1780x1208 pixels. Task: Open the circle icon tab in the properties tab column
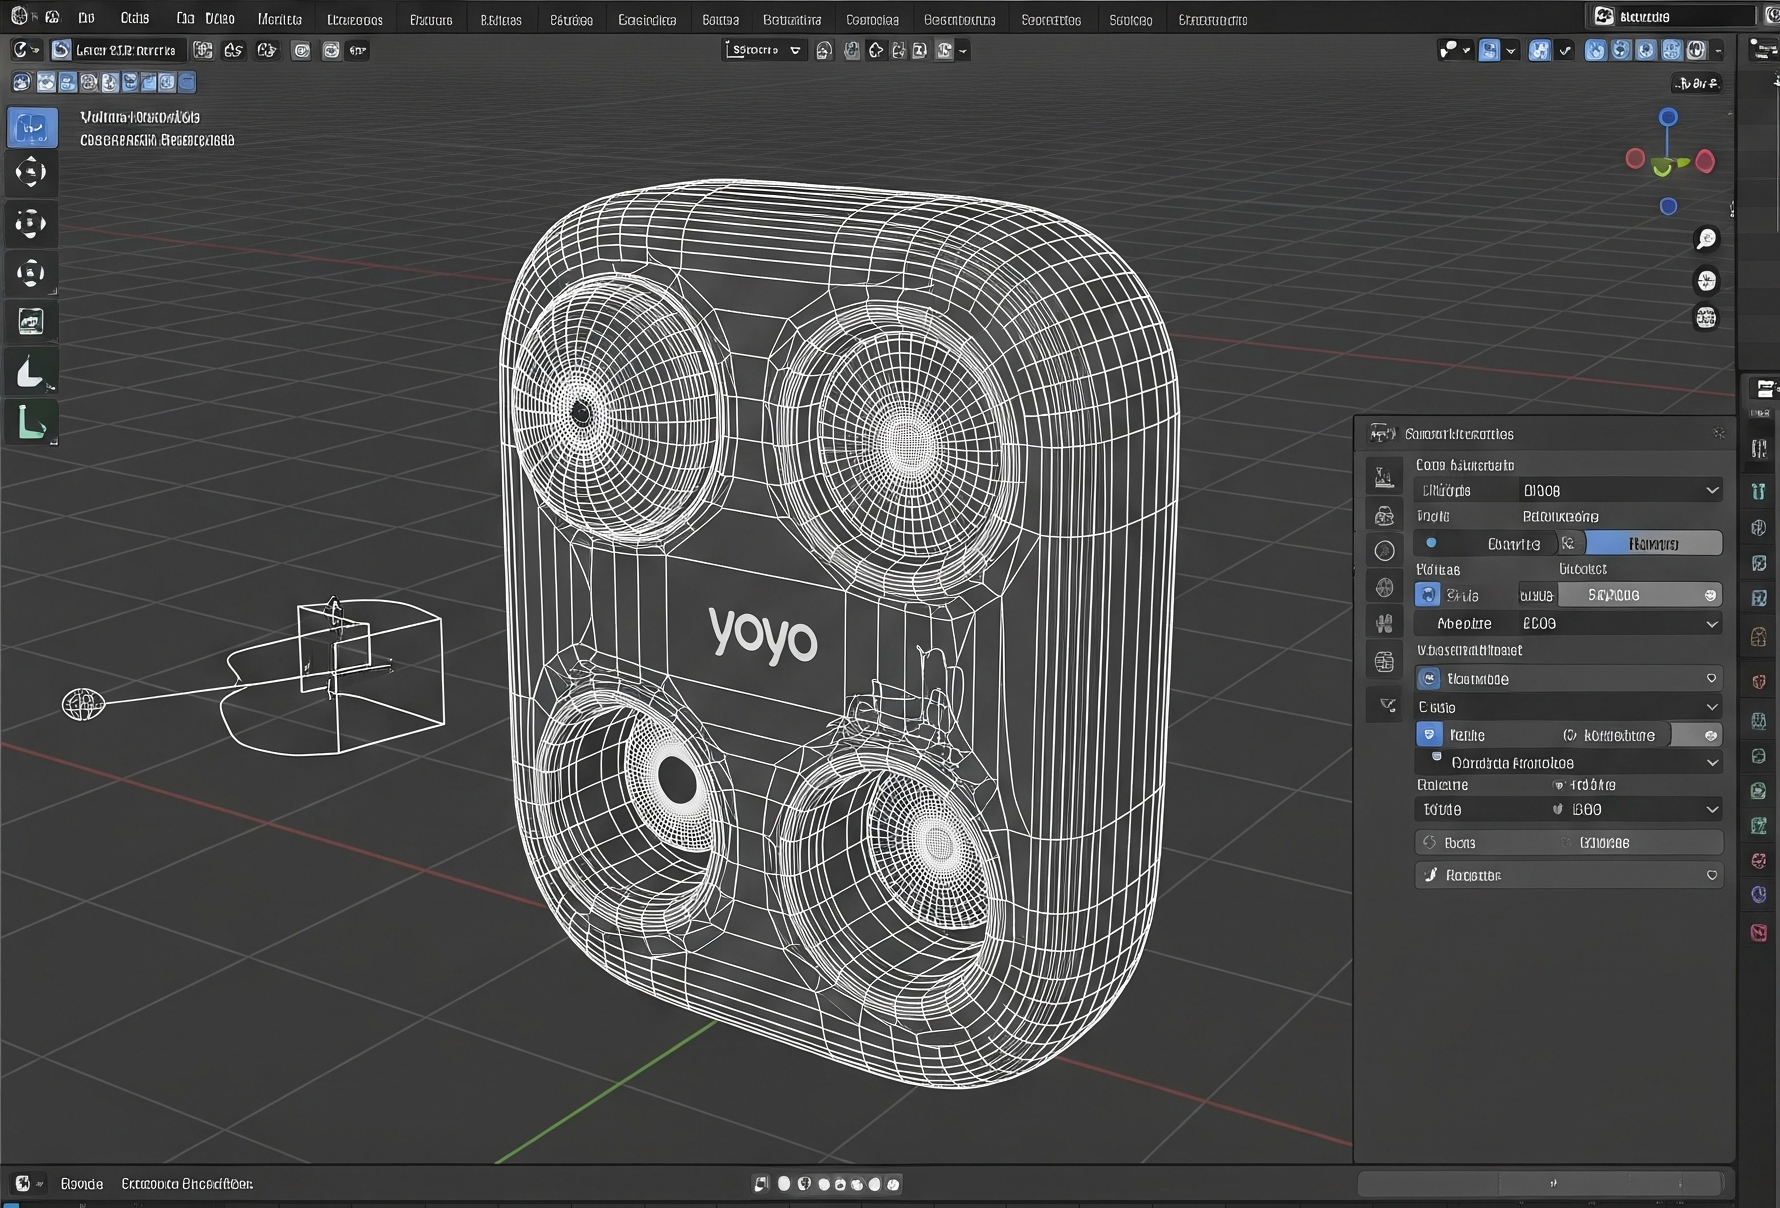[1385, 551]
